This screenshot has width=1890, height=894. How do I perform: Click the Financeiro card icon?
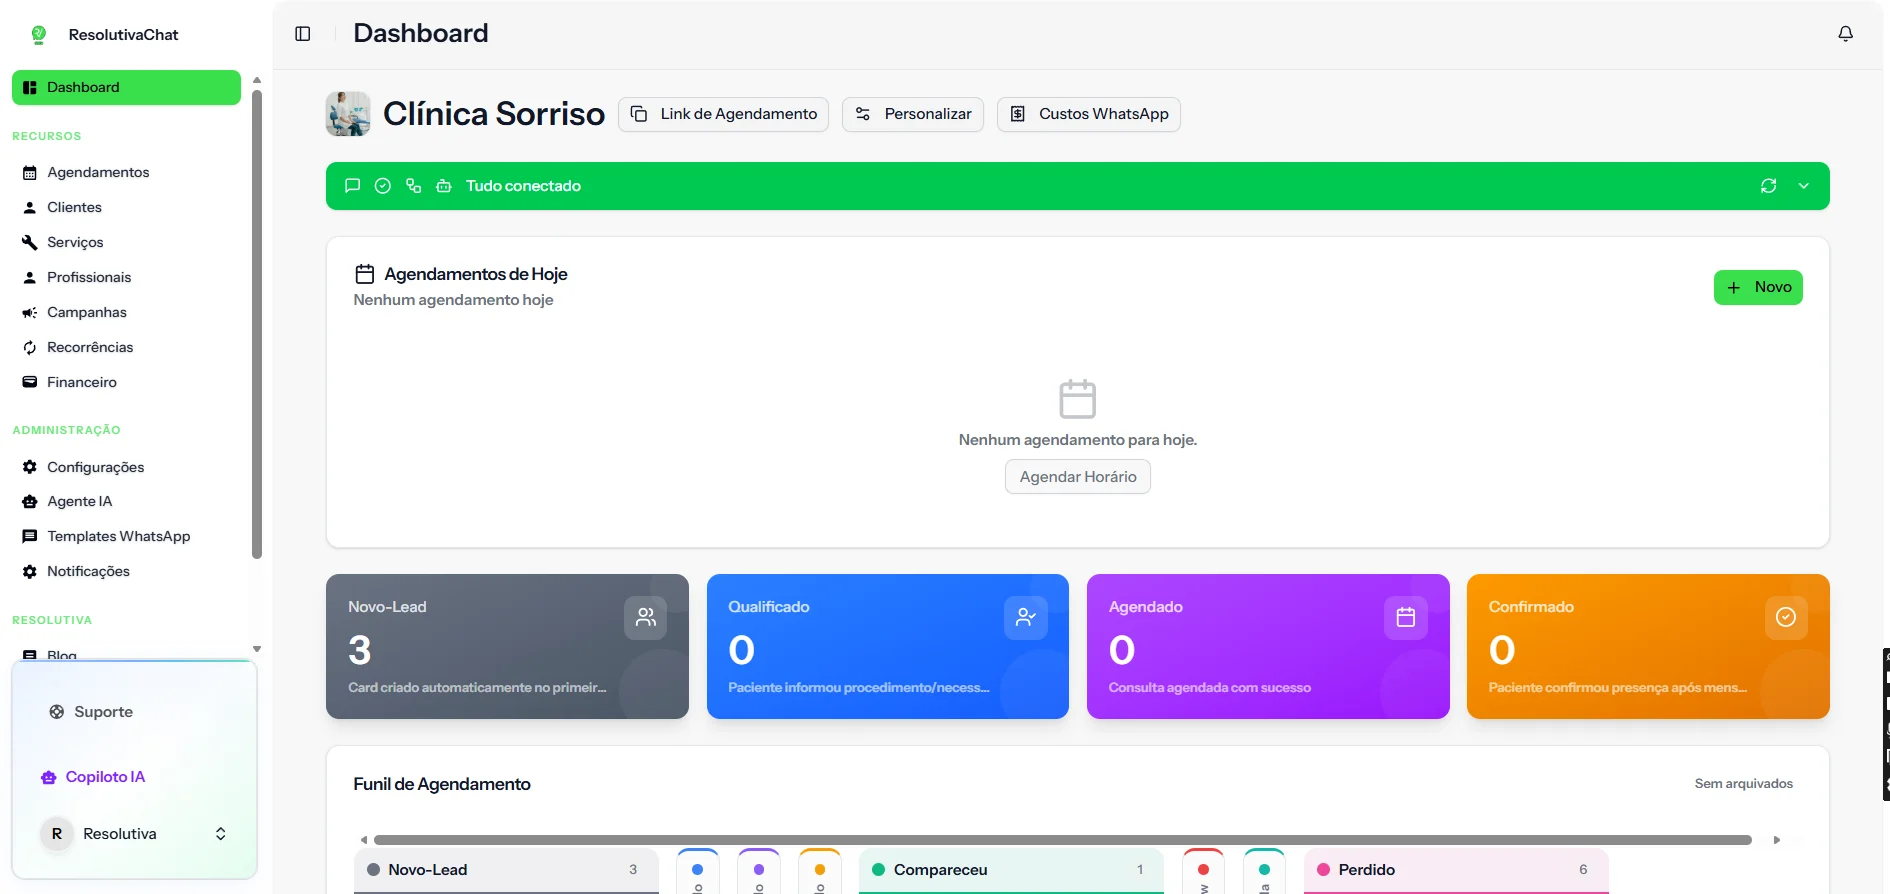tap(30, 382)
